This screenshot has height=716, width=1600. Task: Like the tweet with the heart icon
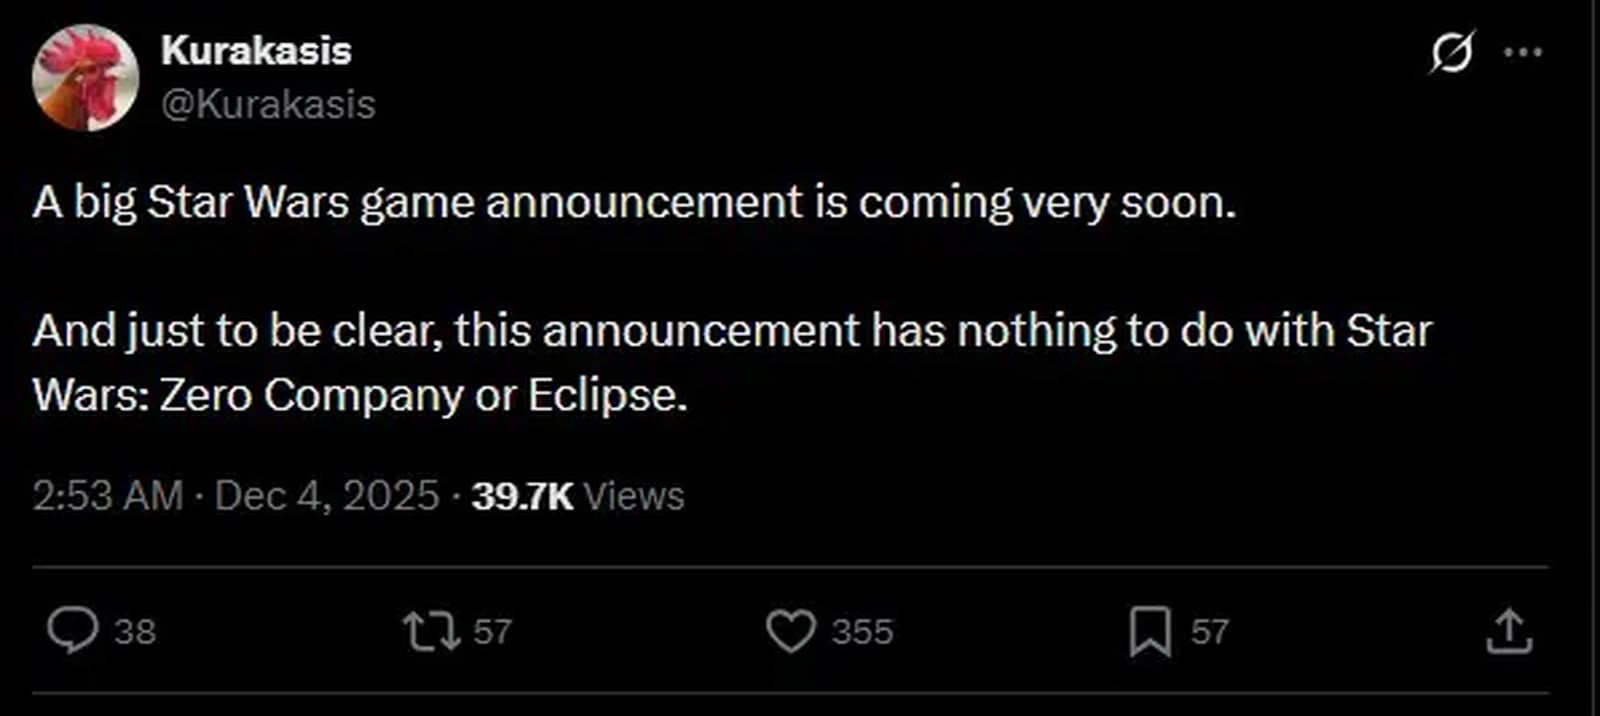(x=790, y=631)
